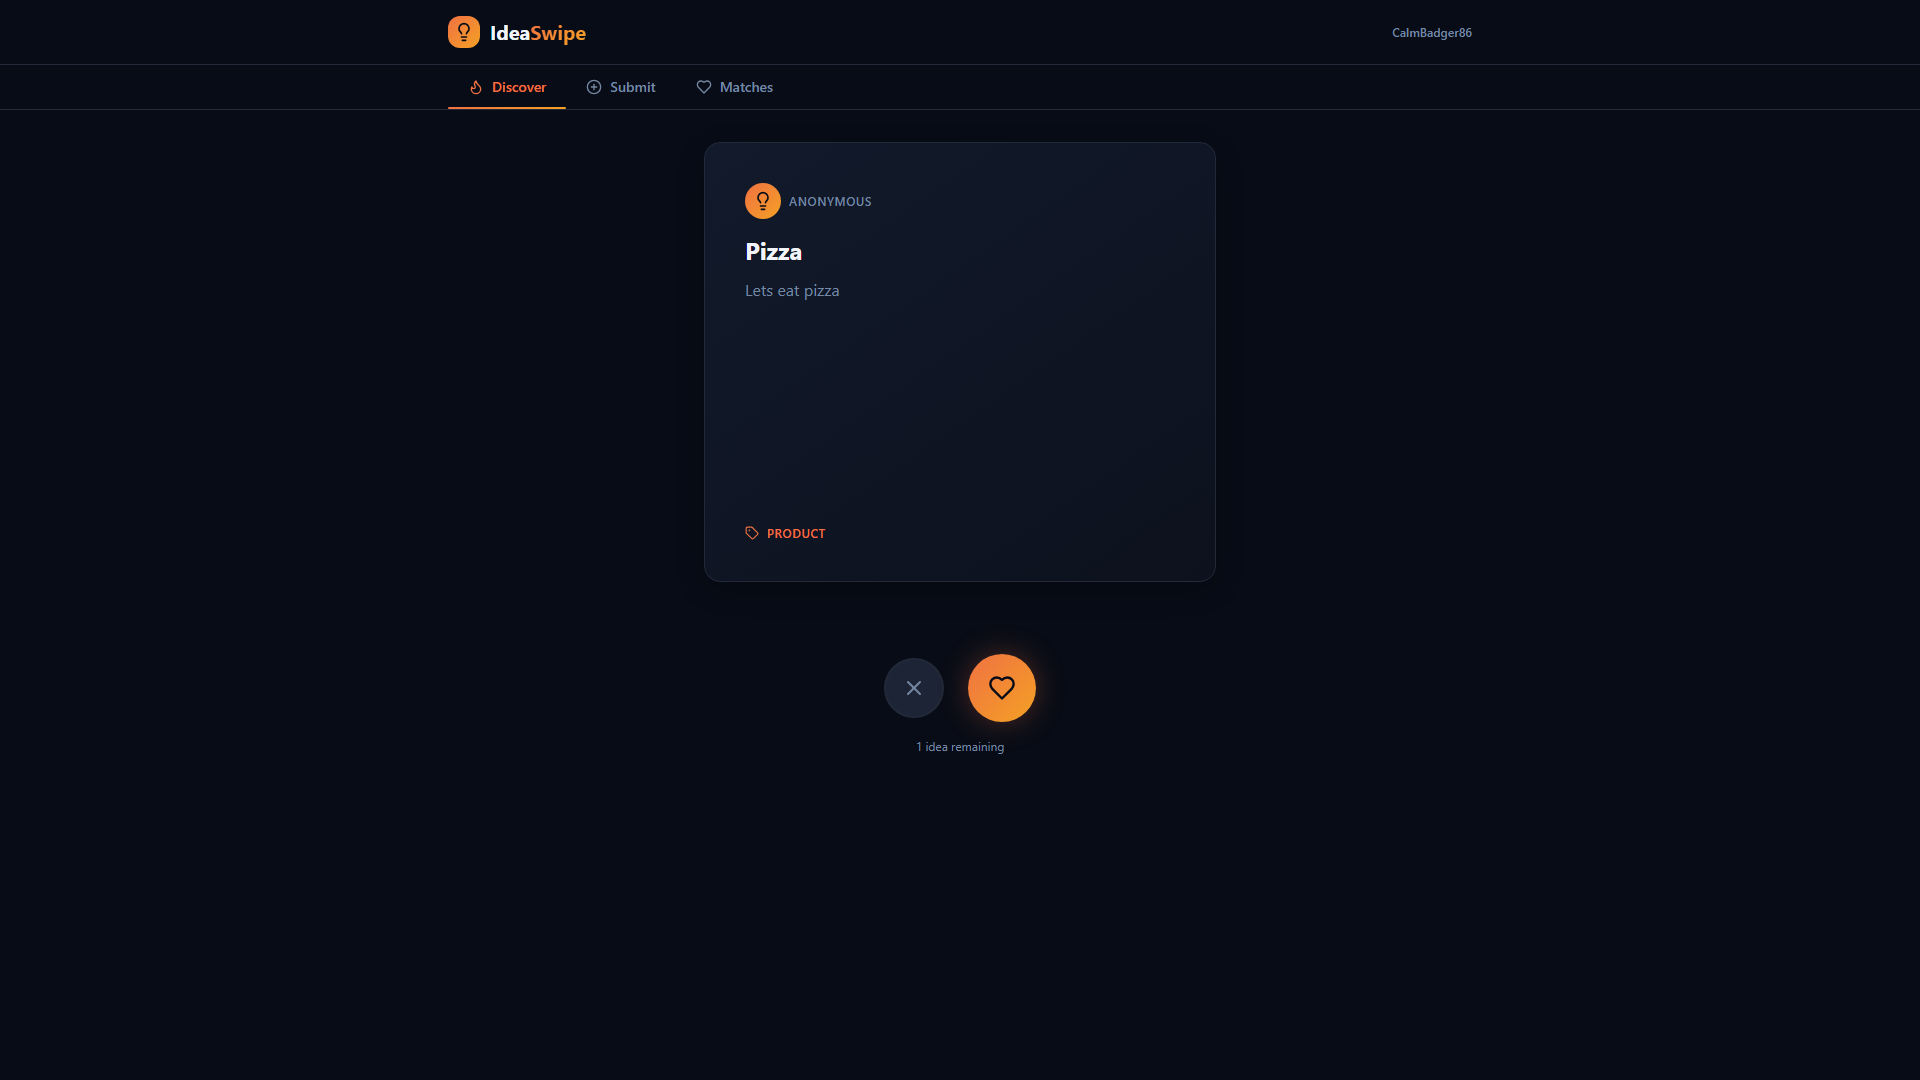This screenshot has width=1920, height=1080.
Task: Like the Pizza idea with heart button
Action: coord(1002,688)
